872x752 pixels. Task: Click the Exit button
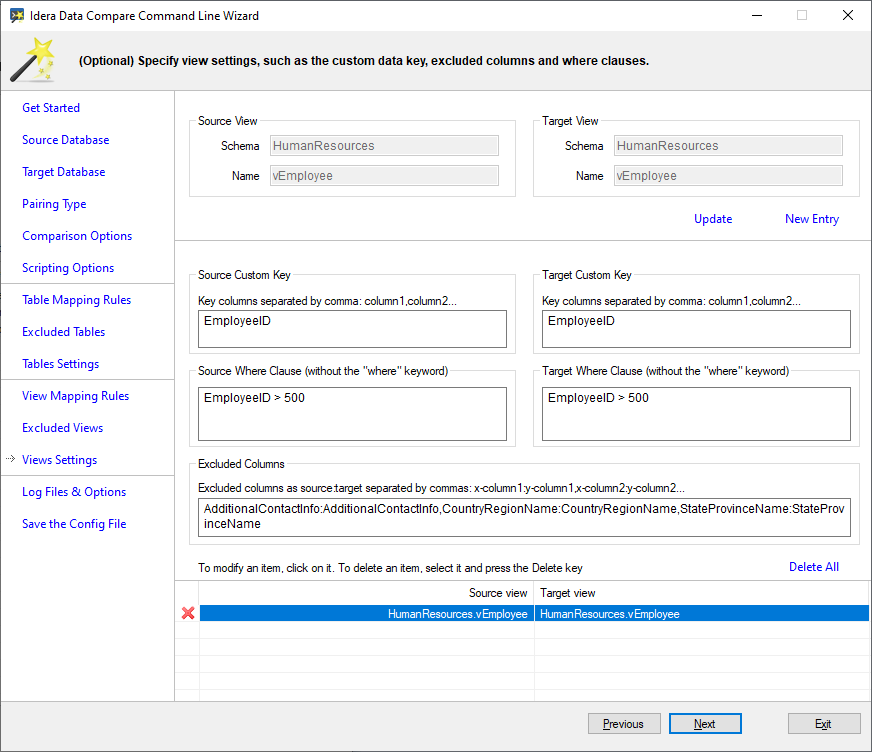coord(823,724)
